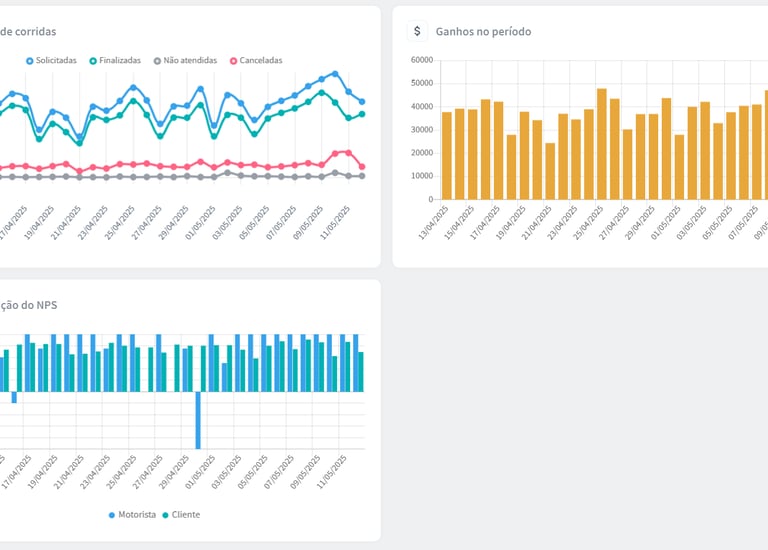Image resolution: width=768 pixels, height=550 pixels.
Task: Click the Ganhos no período title
Action: [483, 31]
